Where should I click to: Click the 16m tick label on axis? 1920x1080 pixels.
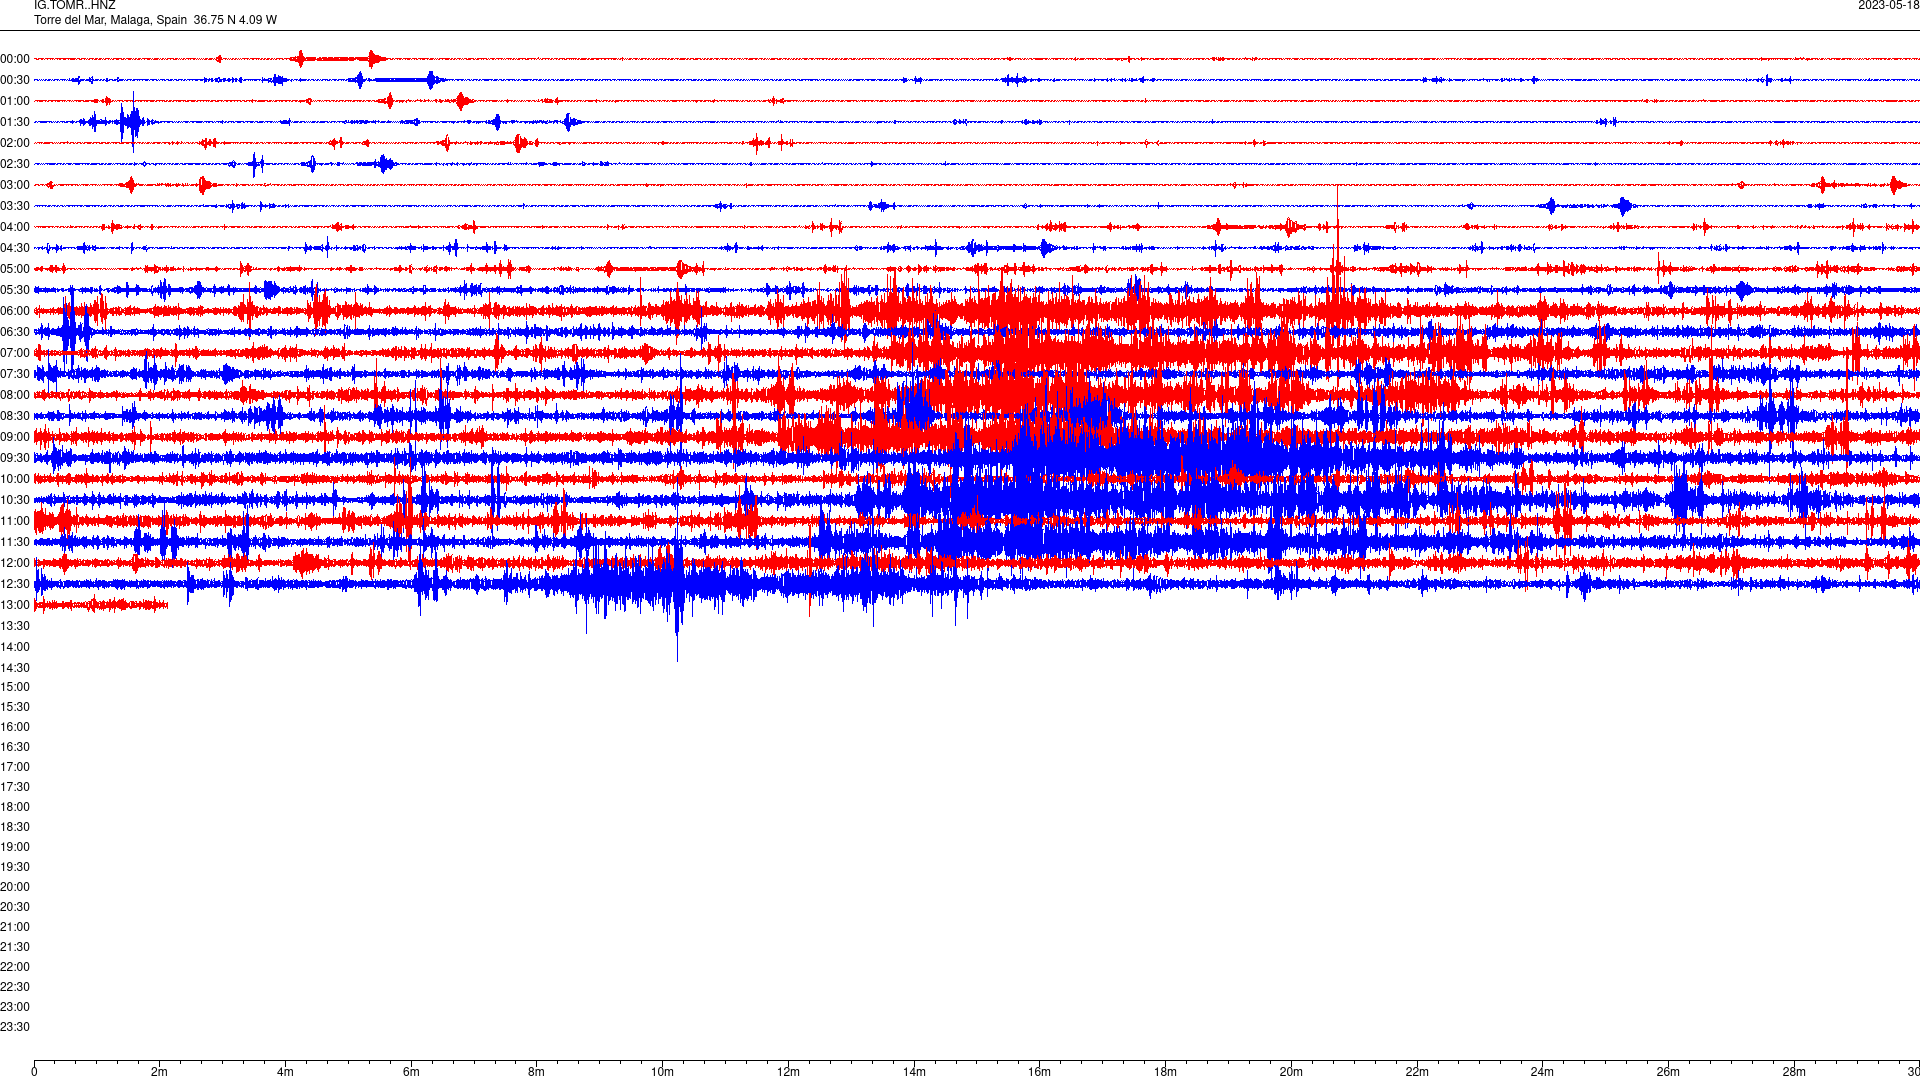coord(1040,1072)
